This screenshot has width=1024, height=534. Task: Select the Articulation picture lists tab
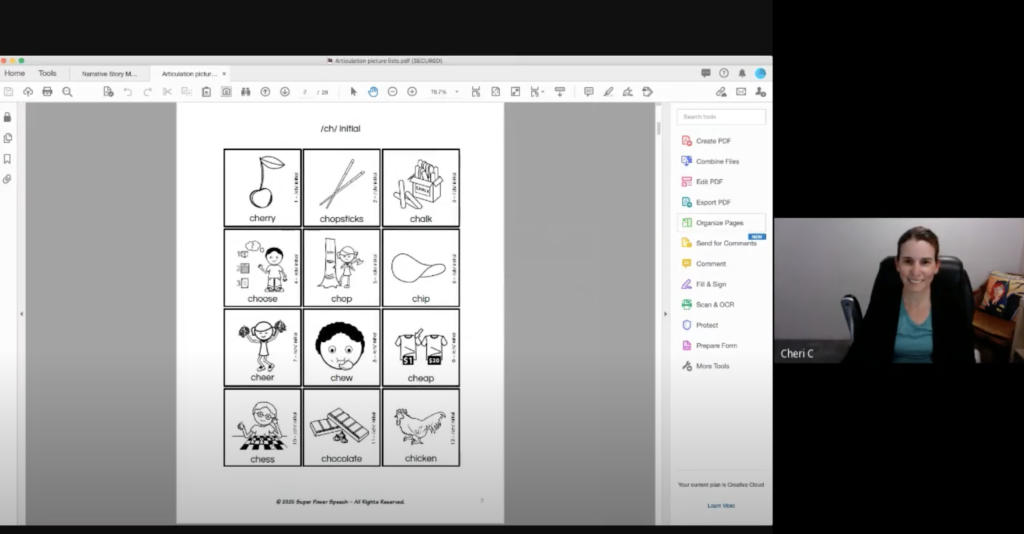[189, 74]
